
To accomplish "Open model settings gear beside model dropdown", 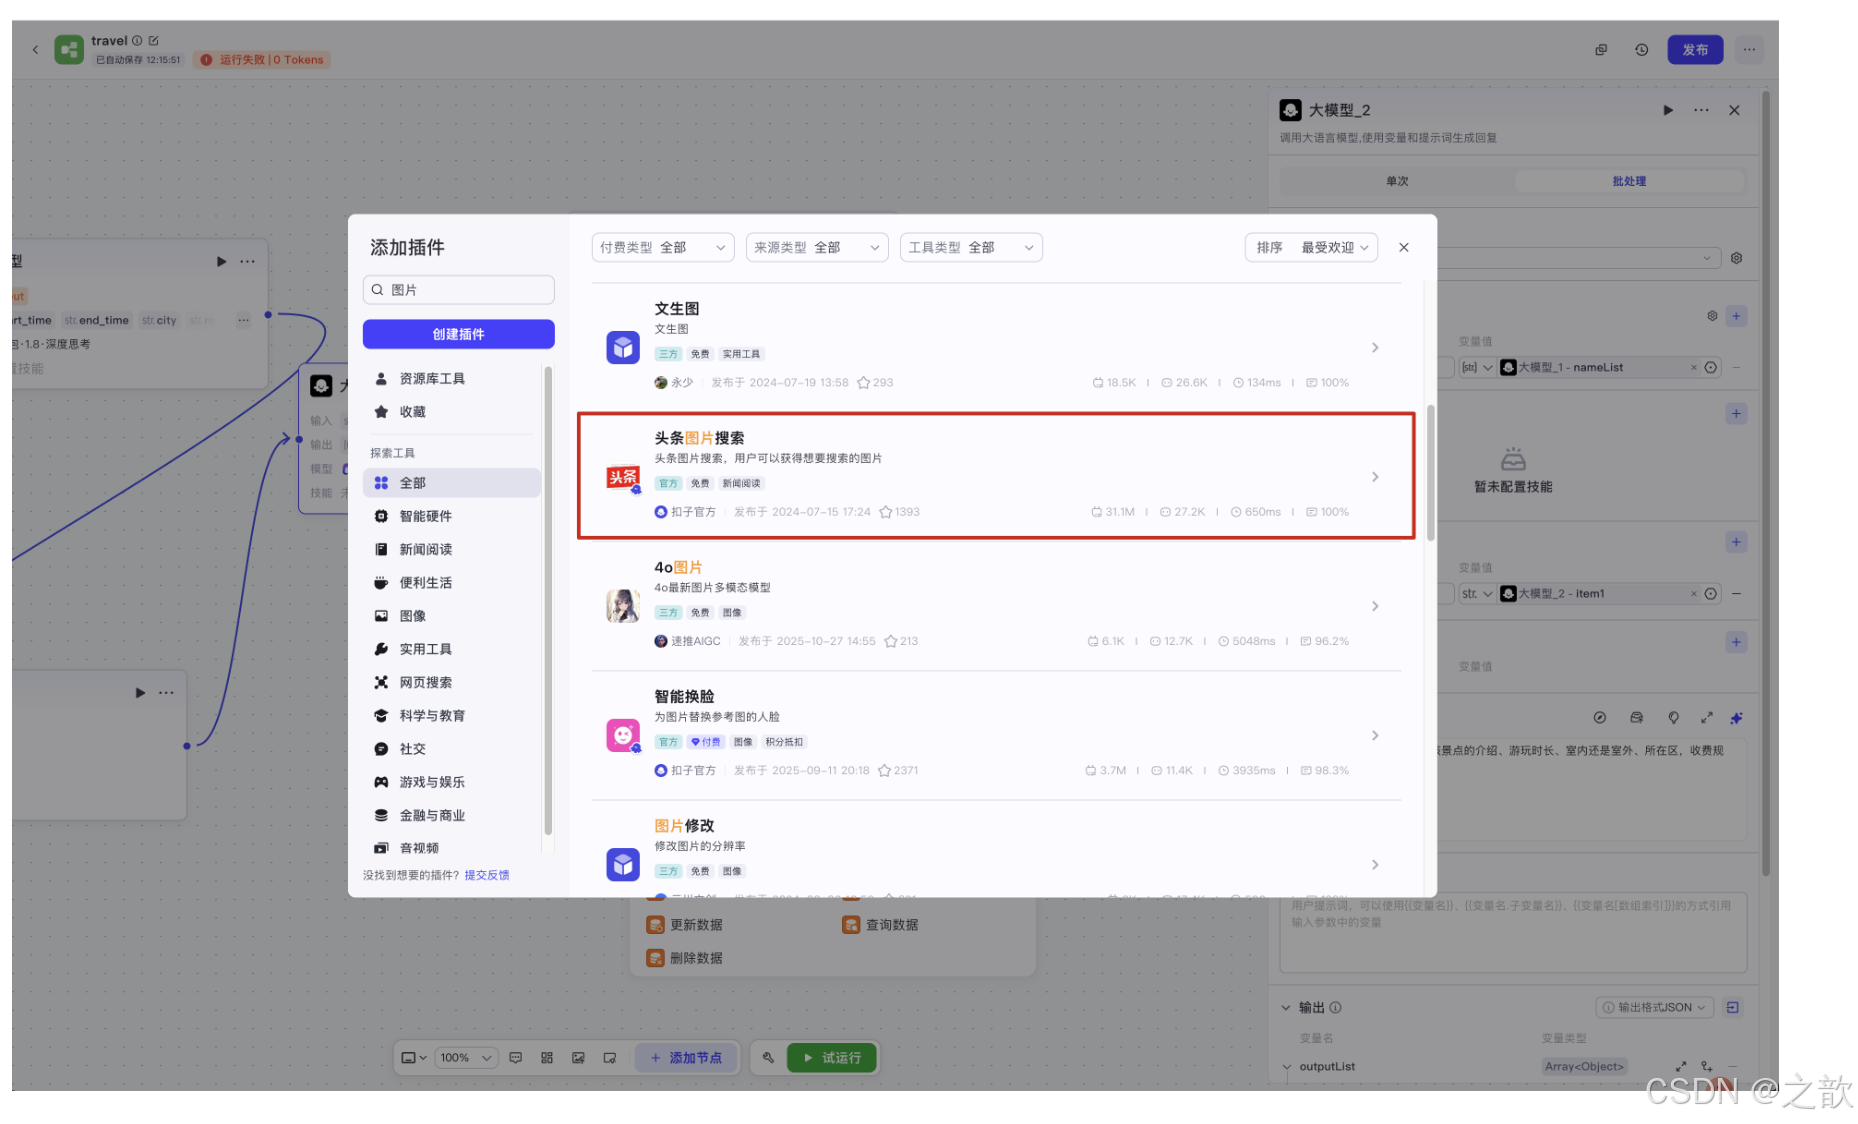I will (1736, 258).
